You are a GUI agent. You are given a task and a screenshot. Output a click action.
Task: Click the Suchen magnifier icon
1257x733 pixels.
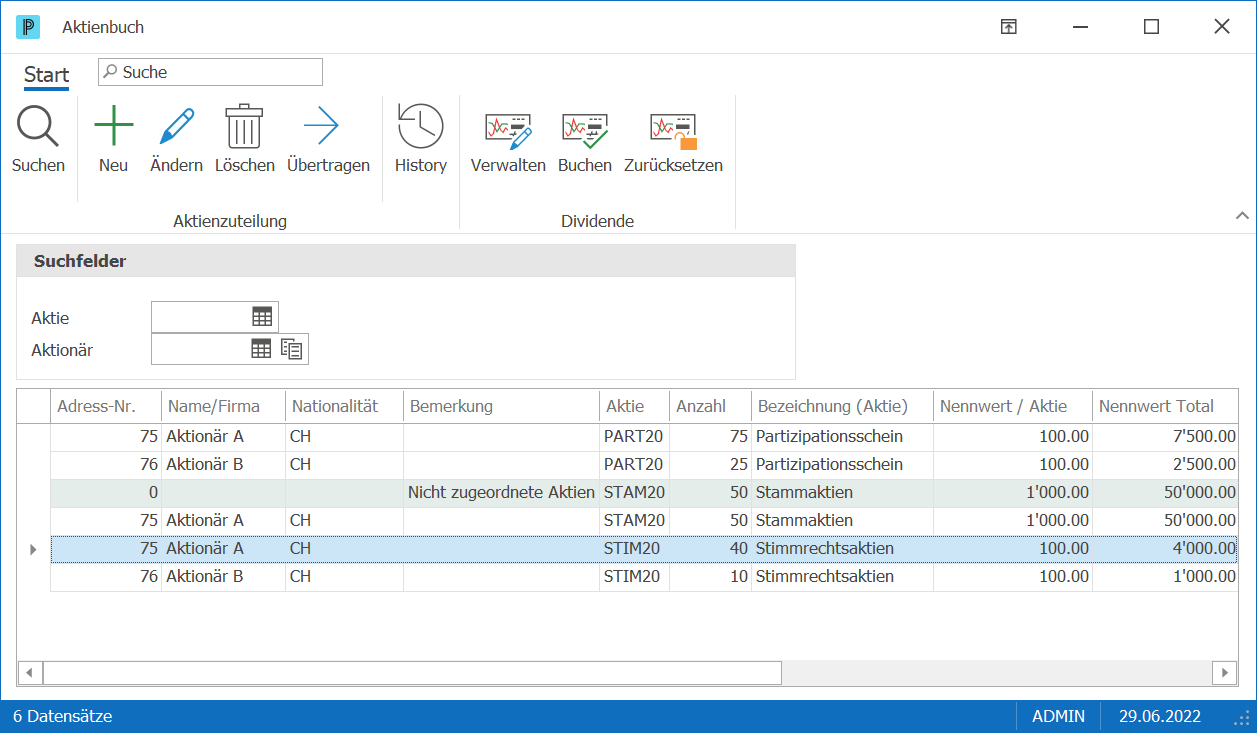coord(38,127)
